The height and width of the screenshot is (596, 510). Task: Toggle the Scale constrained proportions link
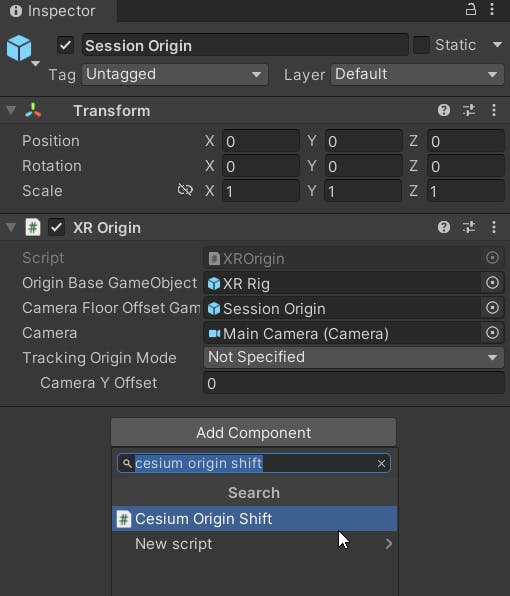pyautogui.click(x=185, y=190)
